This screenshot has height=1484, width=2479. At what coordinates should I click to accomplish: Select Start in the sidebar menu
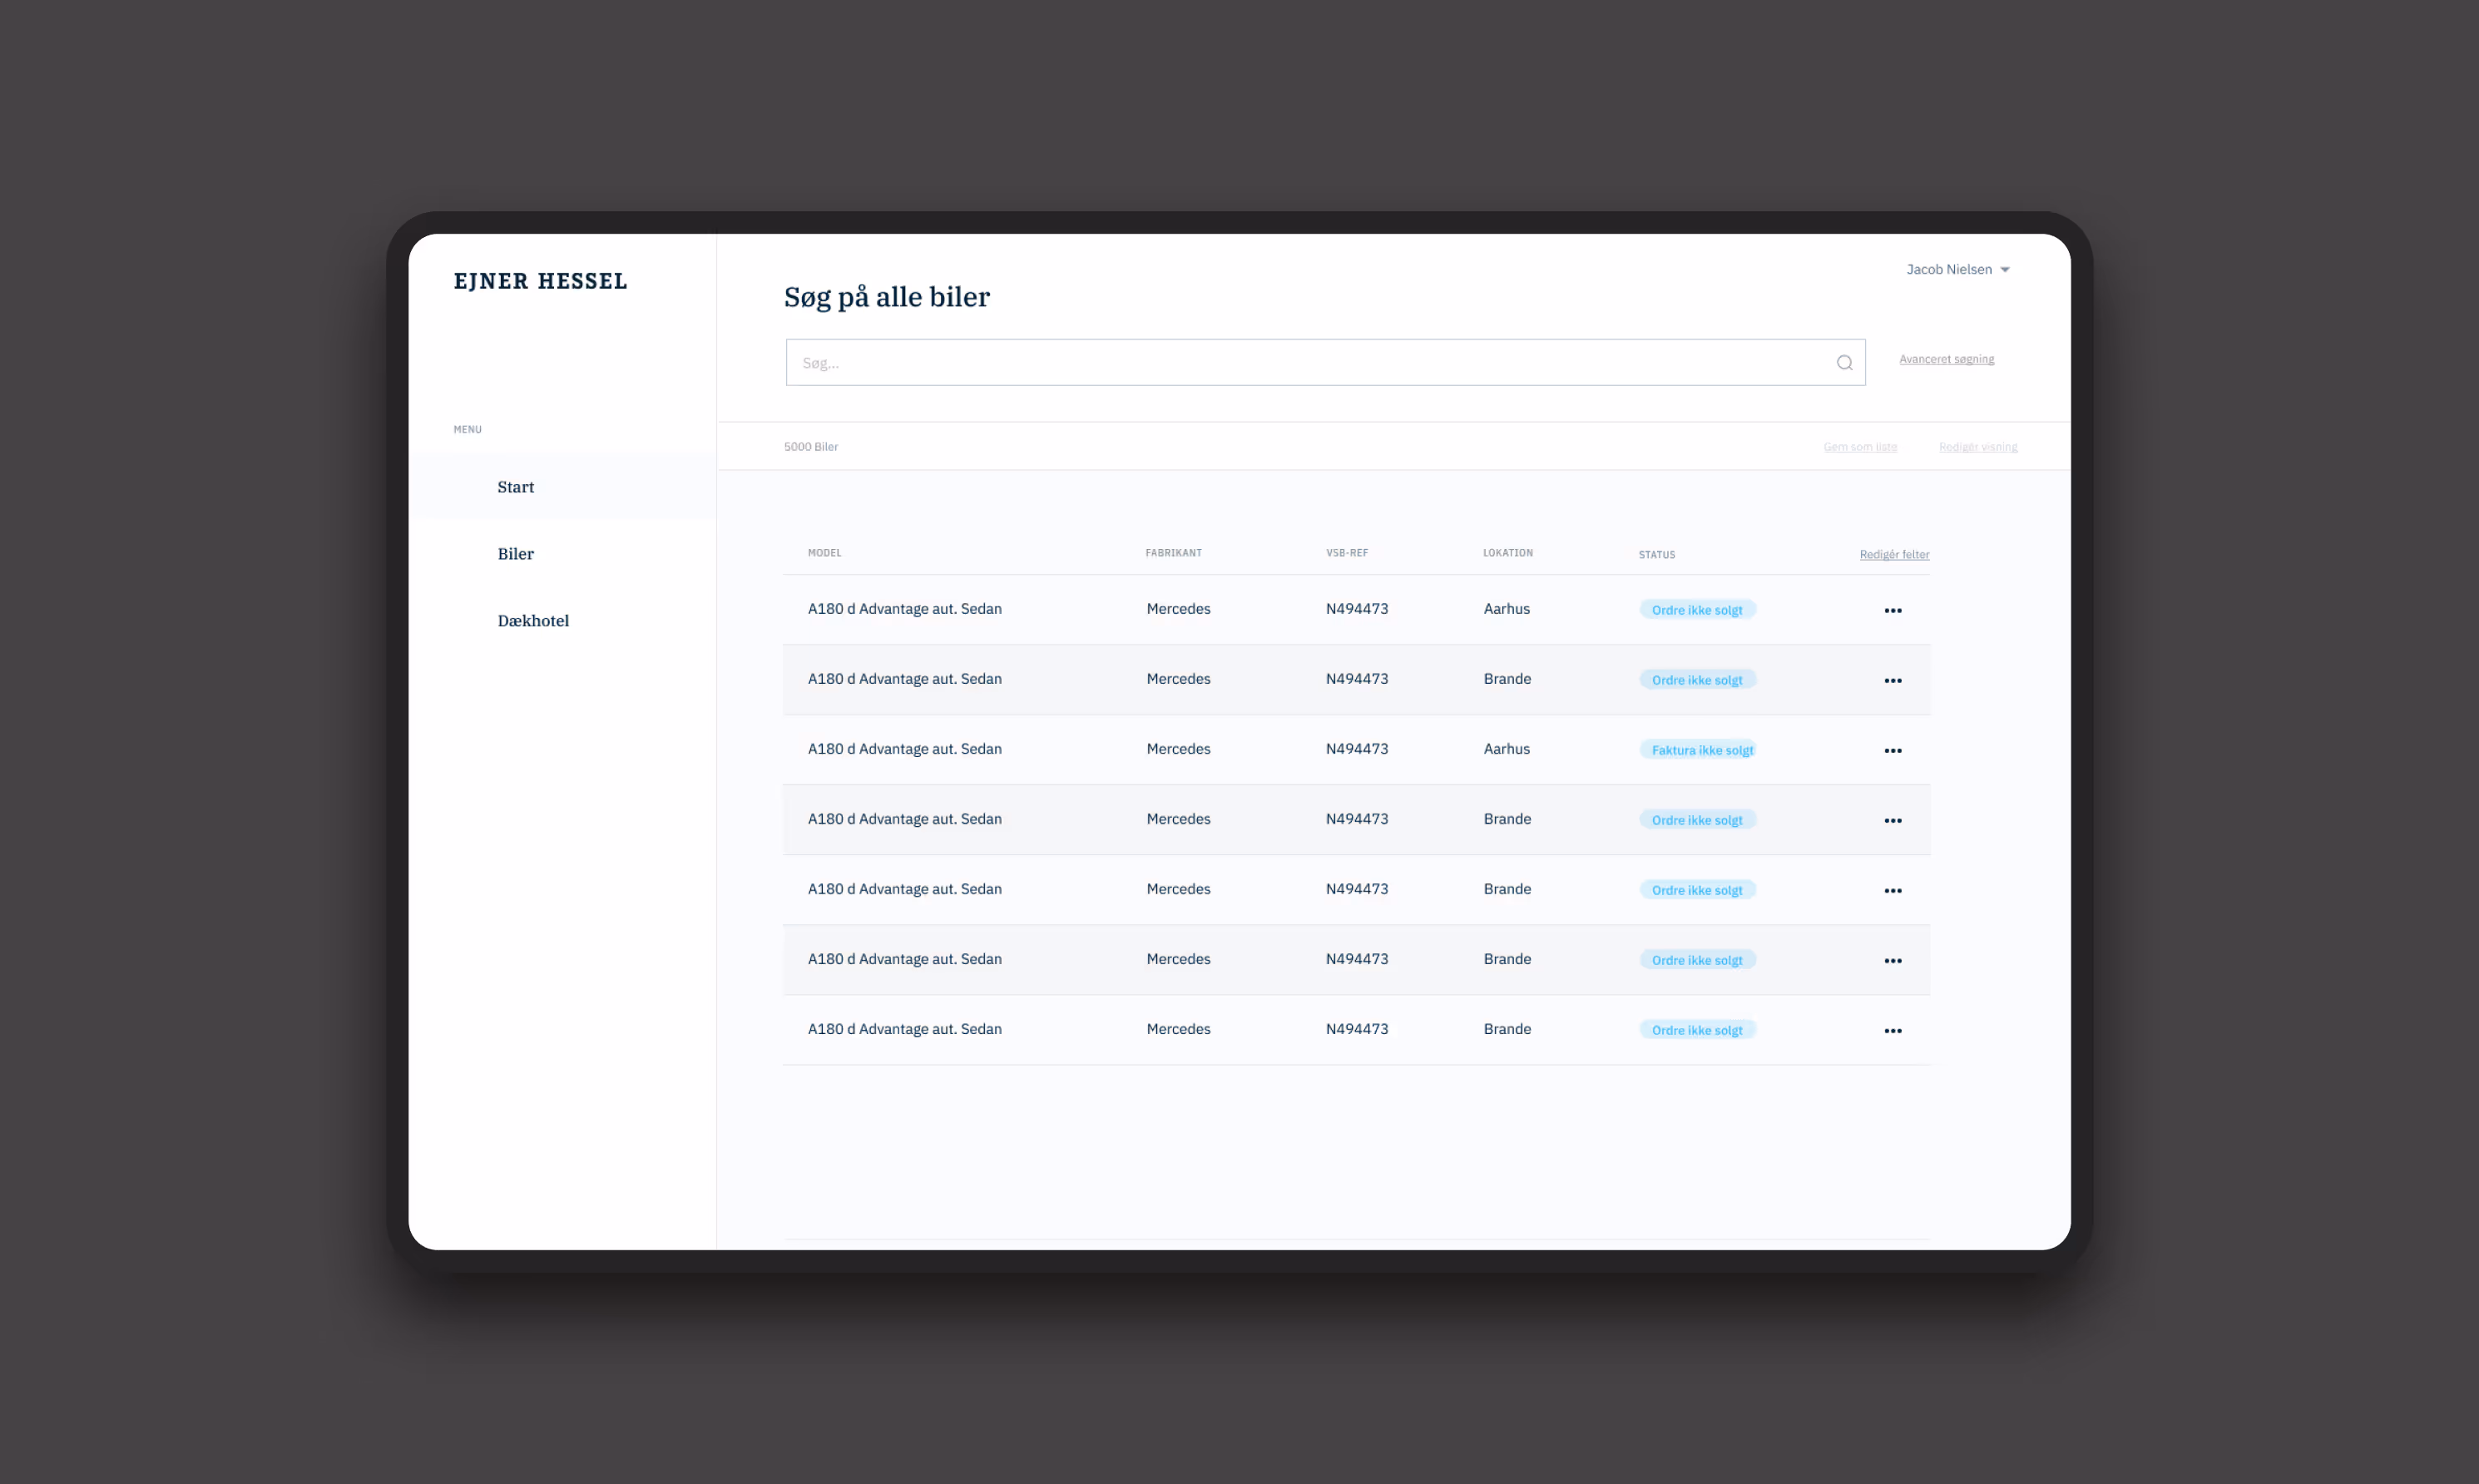[516, 487]
